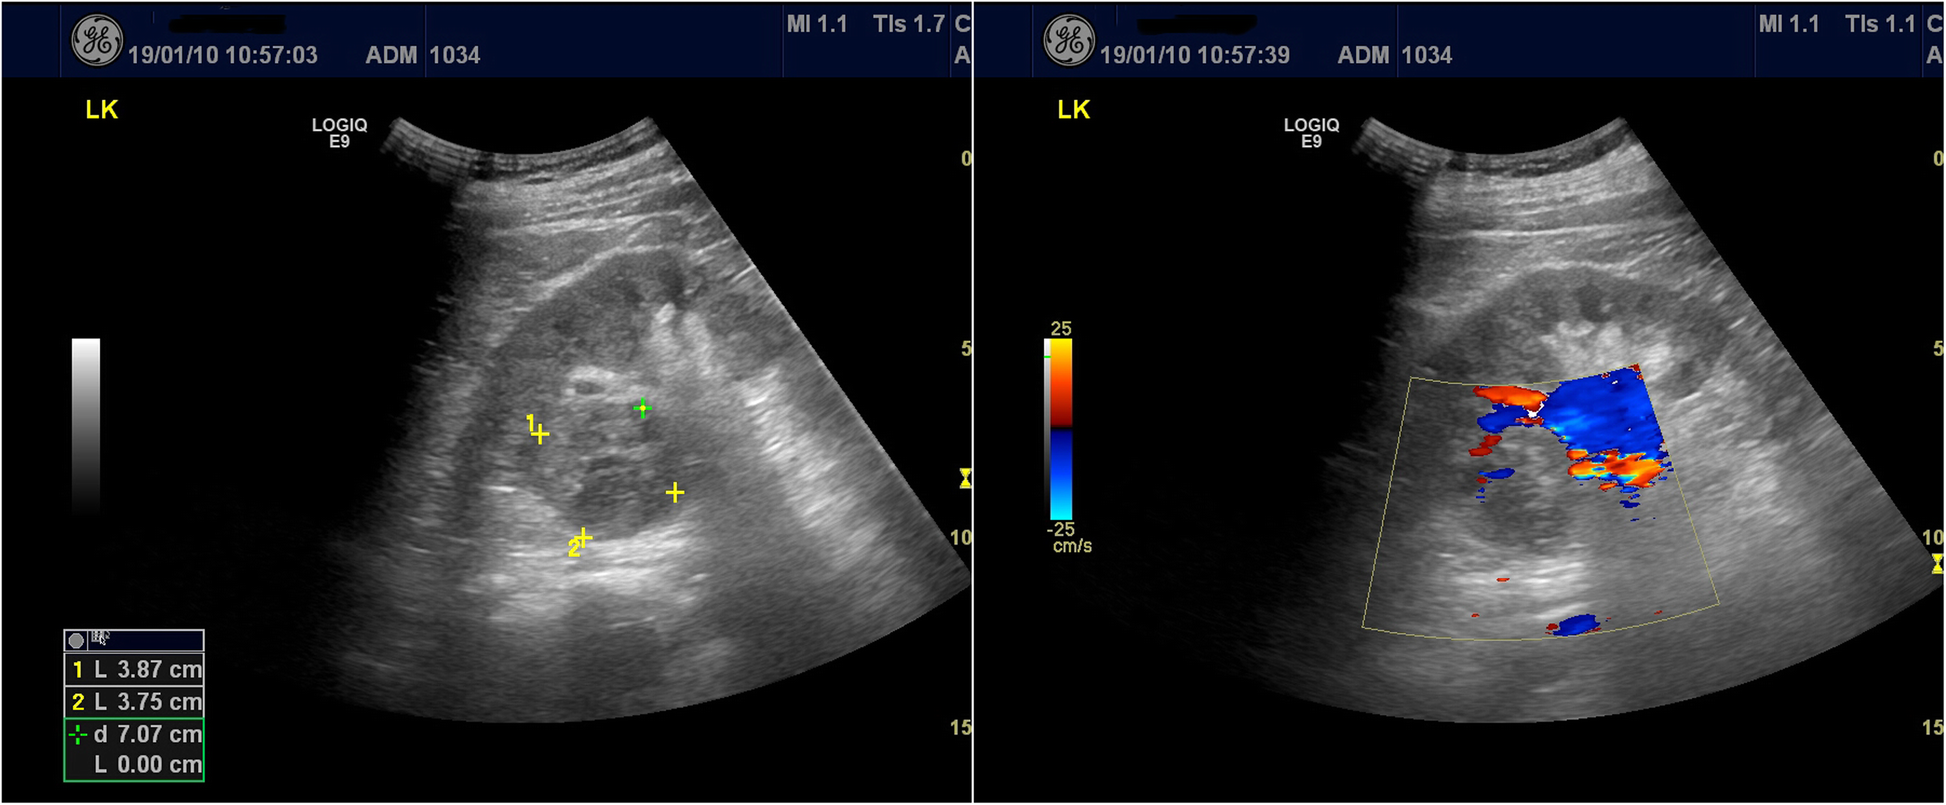The height and width of the screenshot is (805, 1946).
Task: Click the '25' top velocity value
Action: pos(1061,328)
